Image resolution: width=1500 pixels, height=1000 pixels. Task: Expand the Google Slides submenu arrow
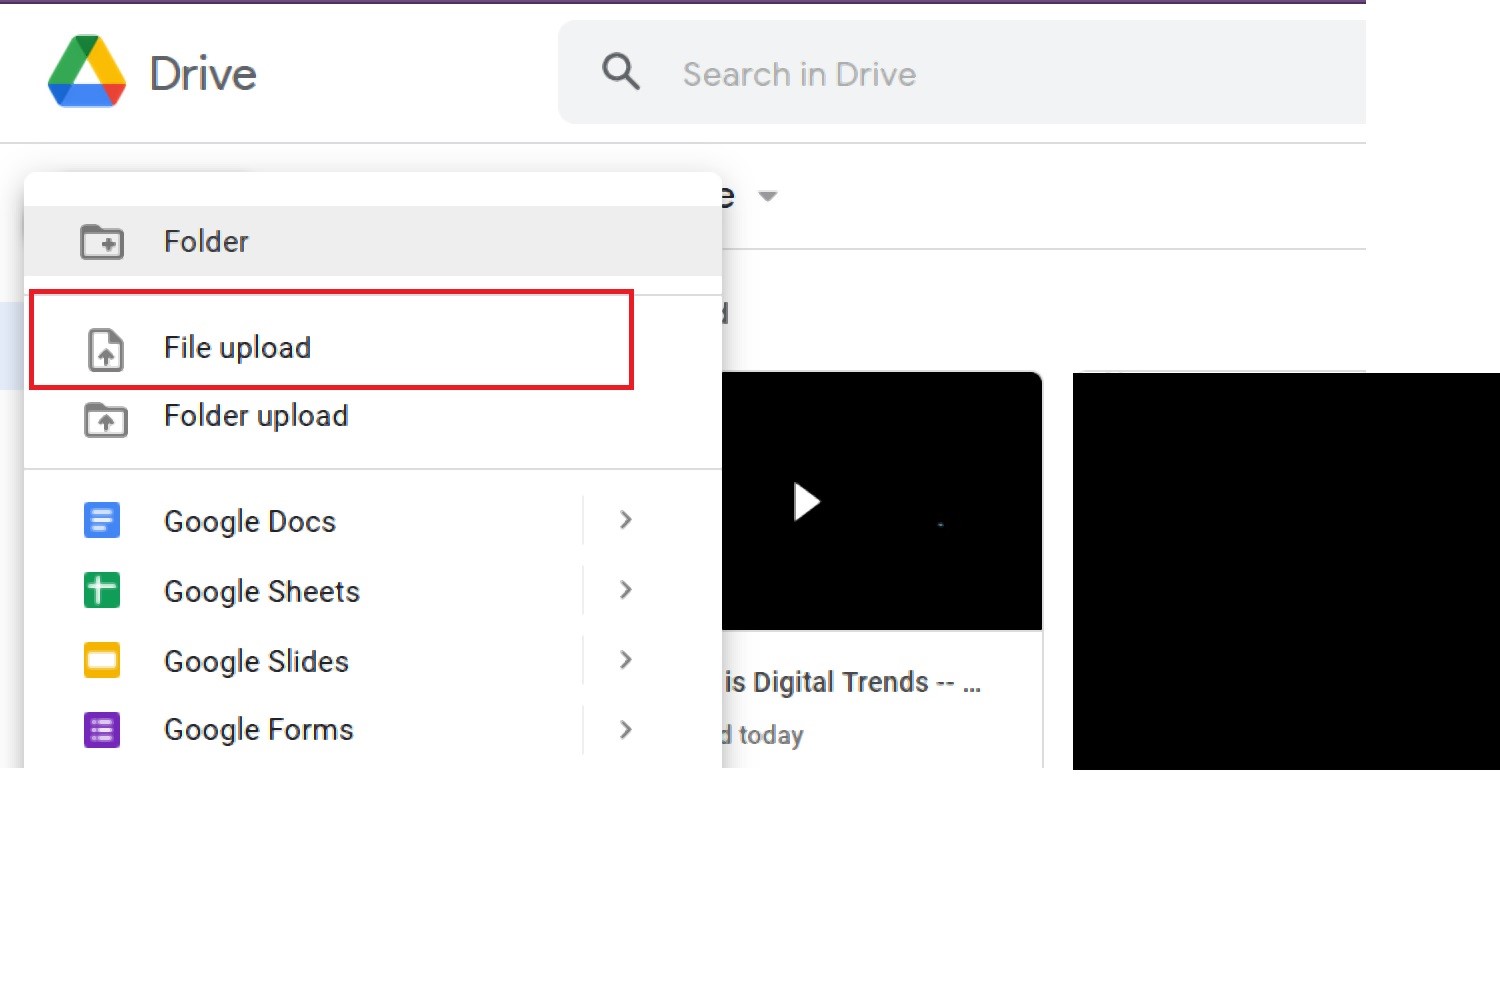coord(626,660)
